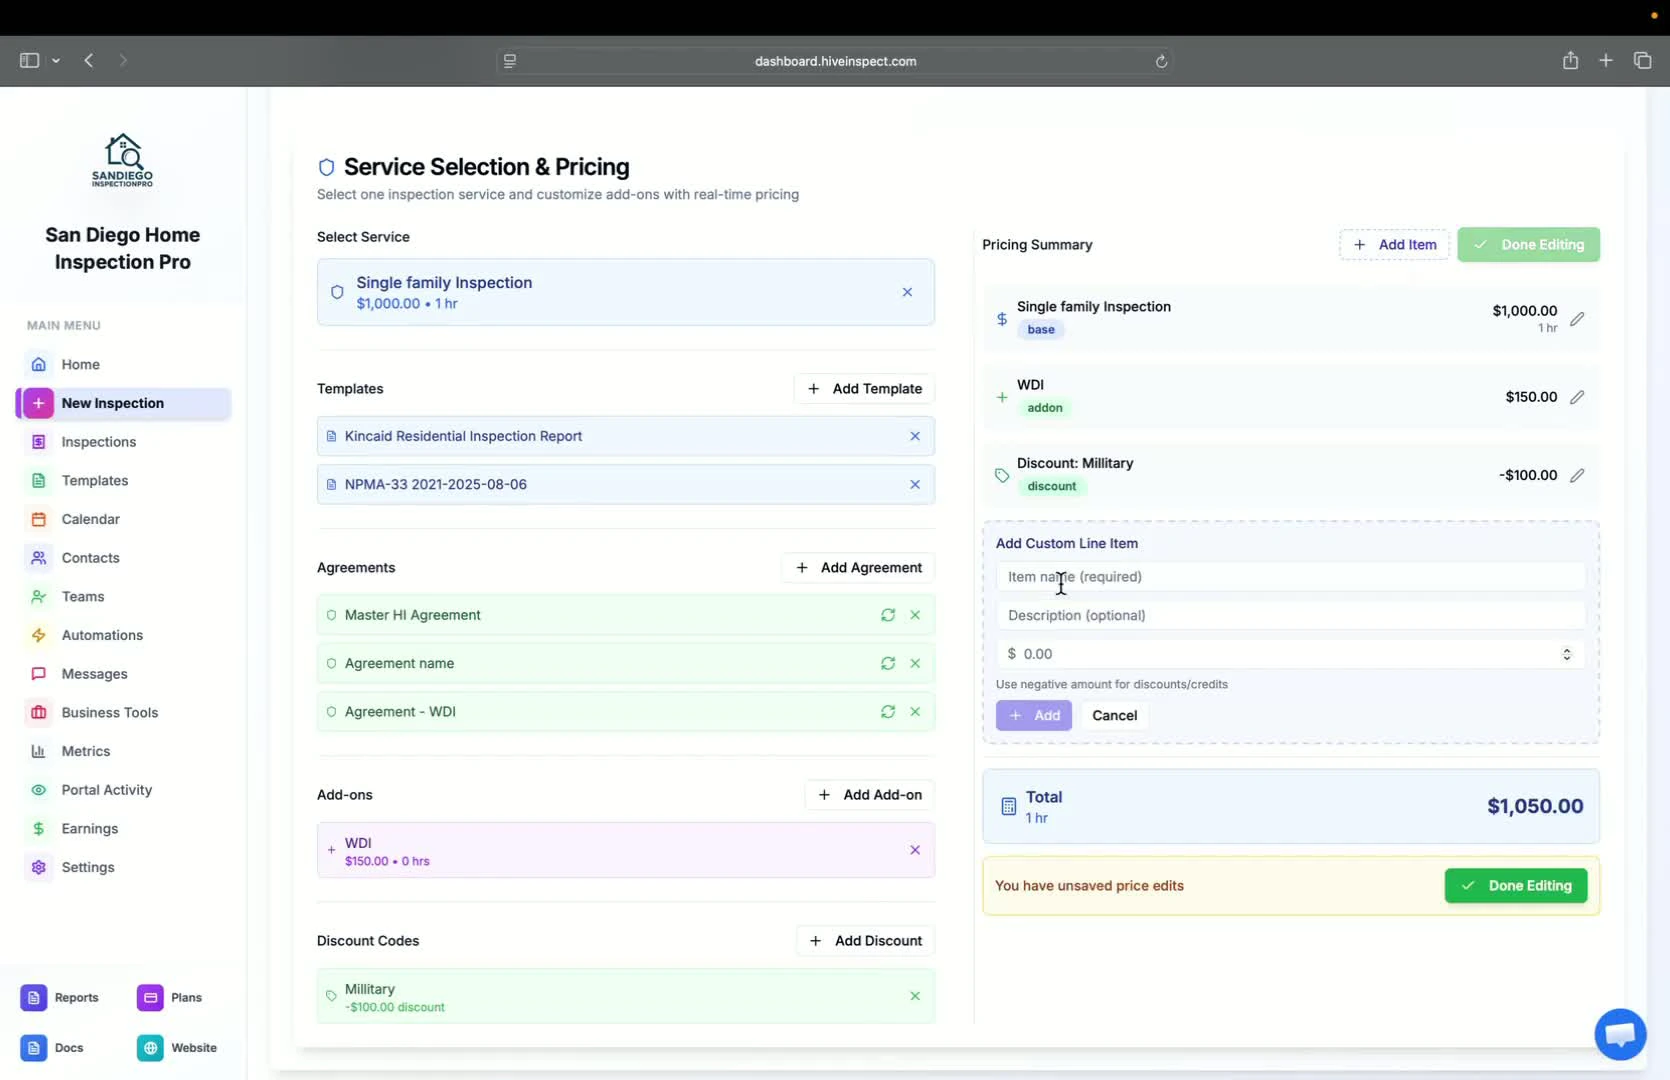Screen dimensions: 1670x1080
Task: Open the sidebar options dropdown arrow
Action: [x=56, y=61]
